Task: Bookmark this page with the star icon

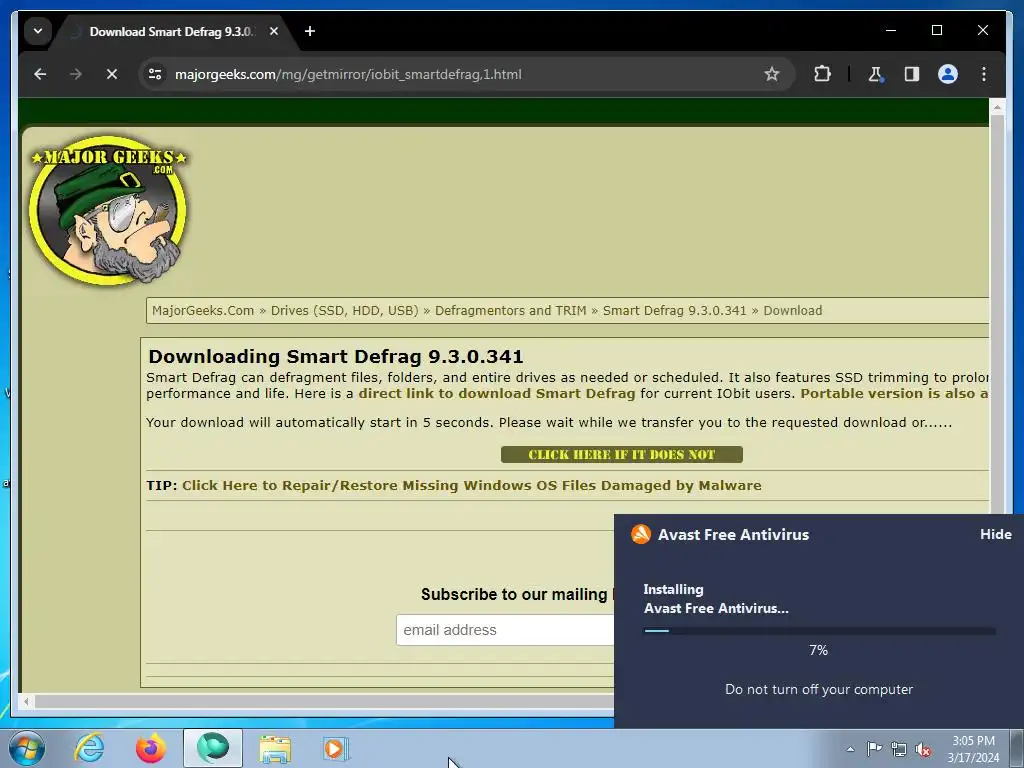Action: pos(771,74)
